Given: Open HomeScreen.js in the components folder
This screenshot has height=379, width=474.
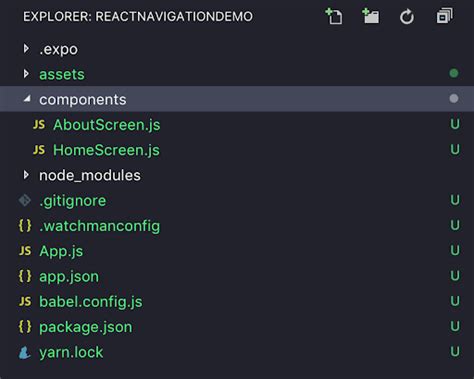Looking at the screenshot, I should coord(106,150).
